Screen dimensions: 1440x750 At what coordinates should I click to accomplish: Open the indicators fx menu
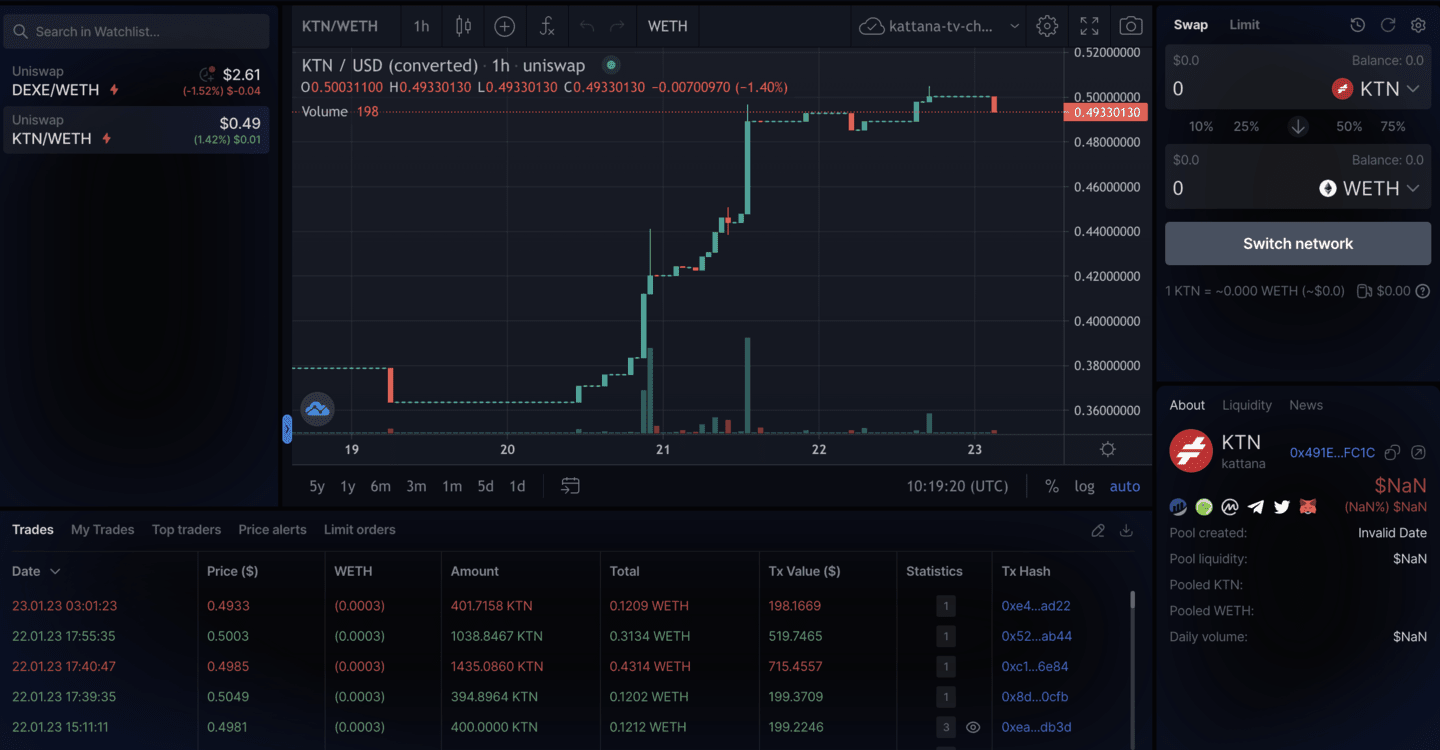547,26
